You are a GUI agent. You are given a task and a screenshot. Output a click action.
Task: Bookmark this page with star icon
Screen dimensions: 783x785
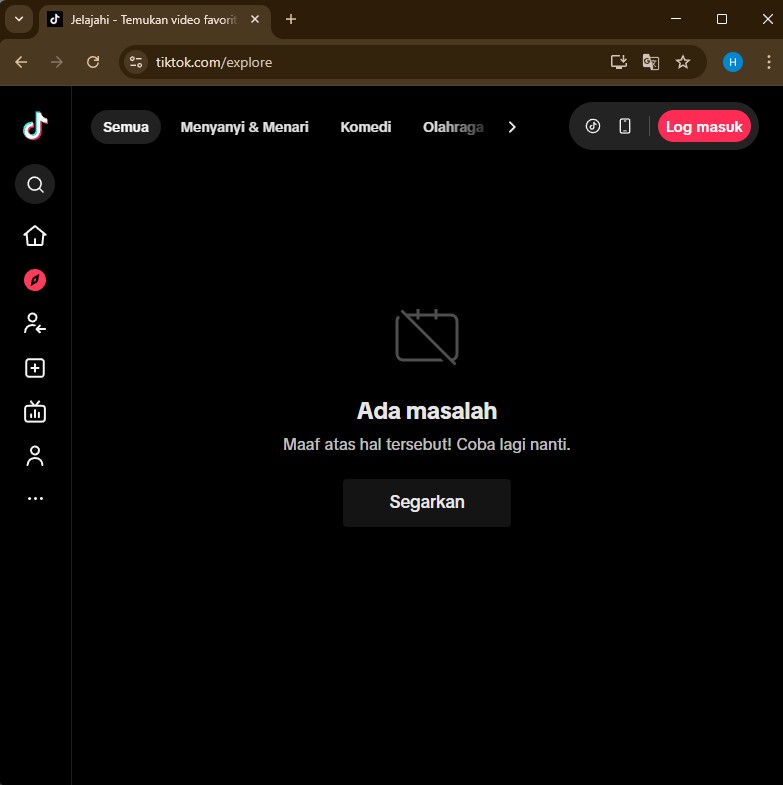coord(683,62)
